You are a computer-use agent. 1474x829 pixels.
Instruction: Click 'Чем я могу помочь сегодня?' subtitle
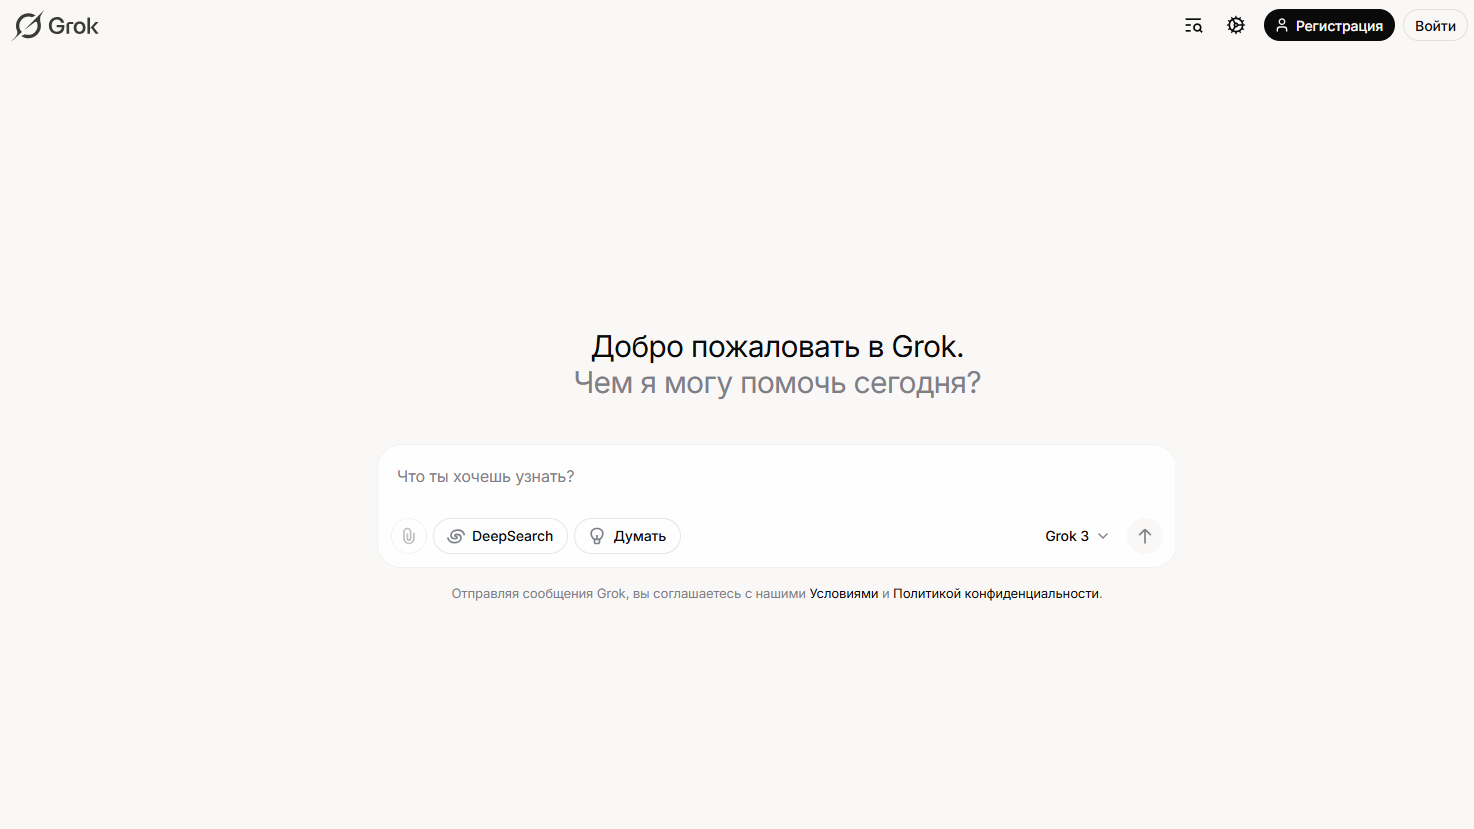coord(777,383)
